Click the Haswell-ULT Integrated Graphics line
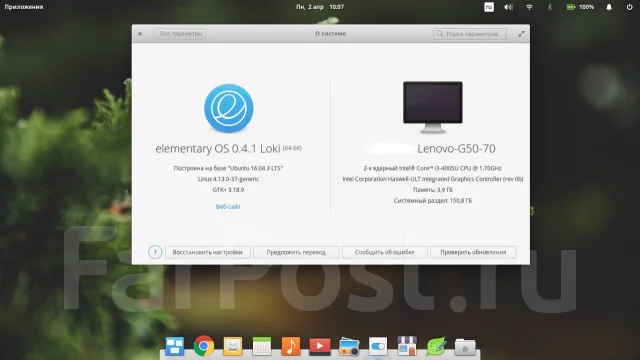640x360 pixels. [x=433, y=179]
